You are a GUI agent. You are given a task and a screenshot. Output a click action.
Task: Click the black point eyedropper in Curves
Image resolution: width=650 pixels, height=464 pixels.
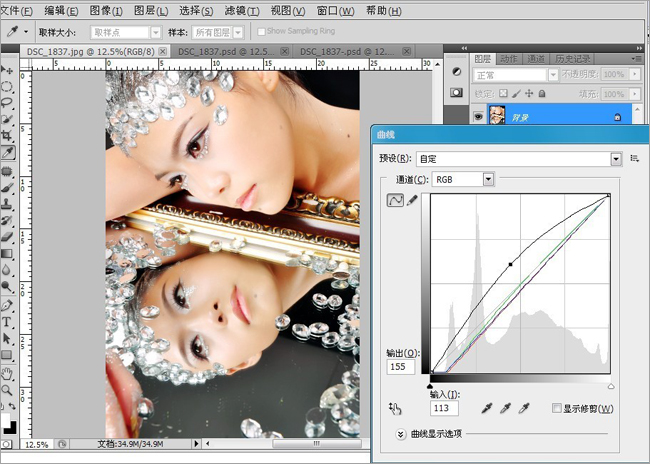(486, 409)
